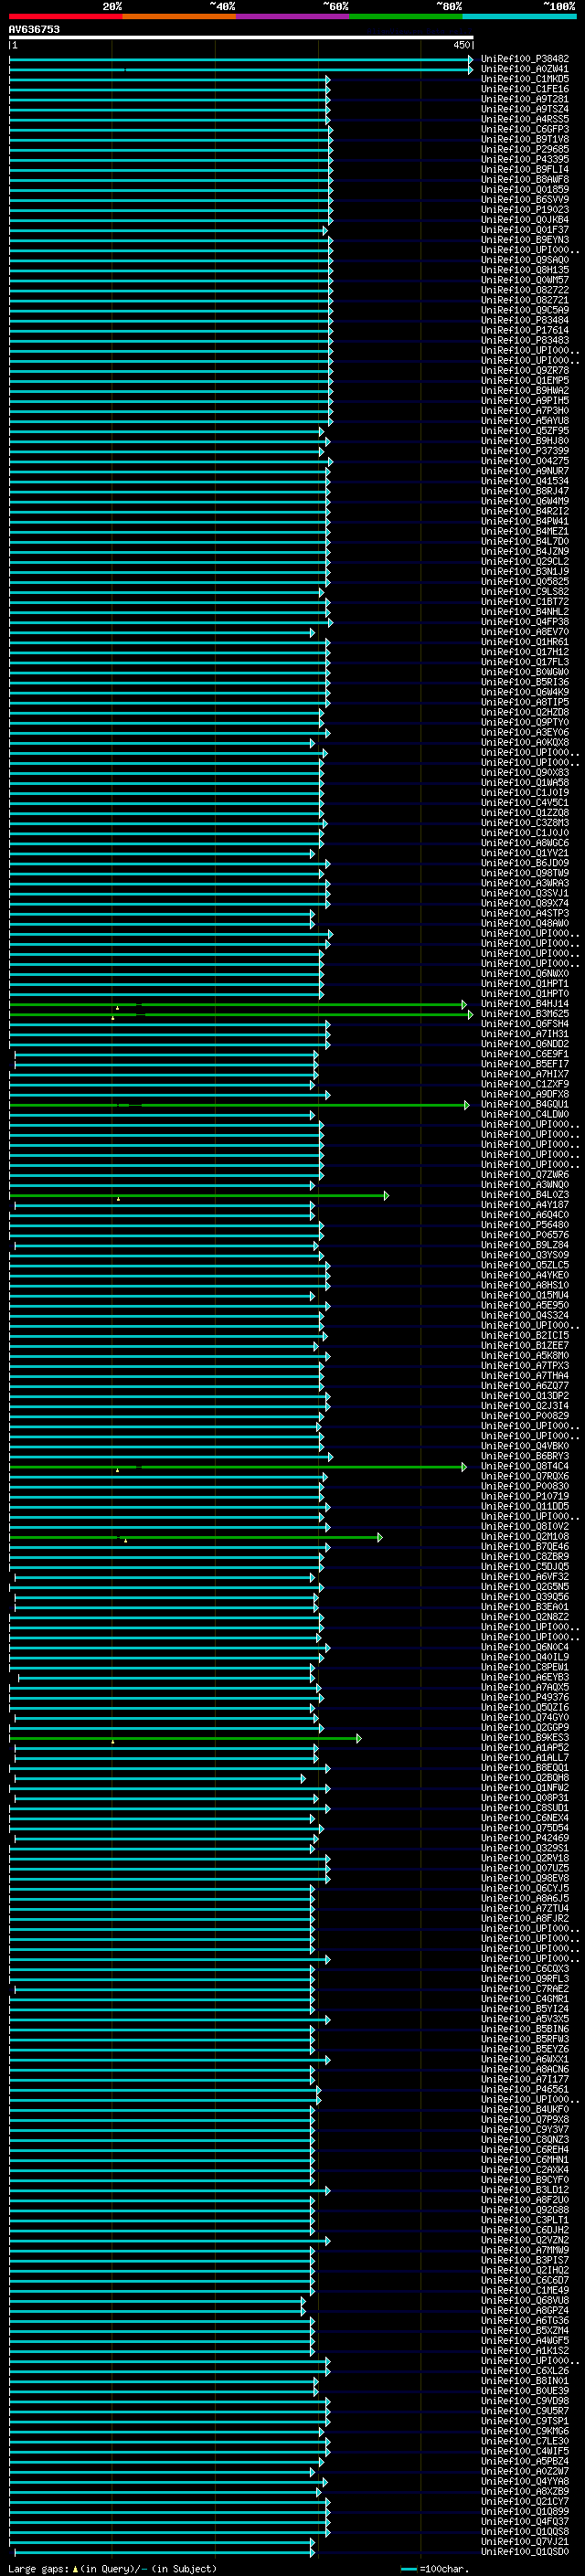Select label UniRef100_Q01F37
This screenshot has width=585, height=2576.
click(x=525, y=230)
